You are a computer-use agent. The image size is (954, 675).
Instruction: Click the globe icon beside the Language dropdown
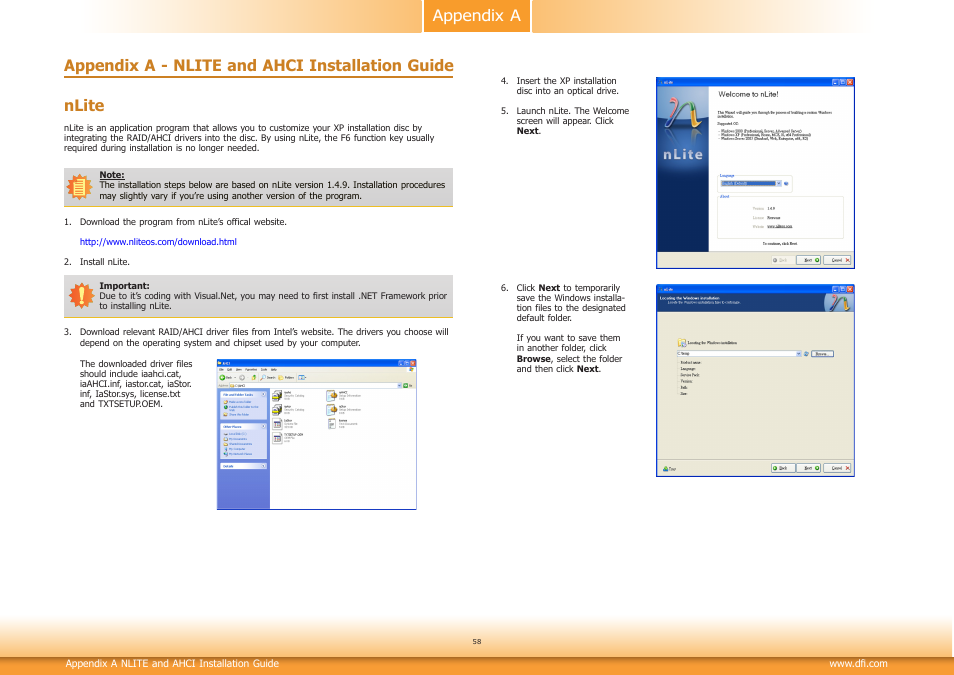point(786,183)
